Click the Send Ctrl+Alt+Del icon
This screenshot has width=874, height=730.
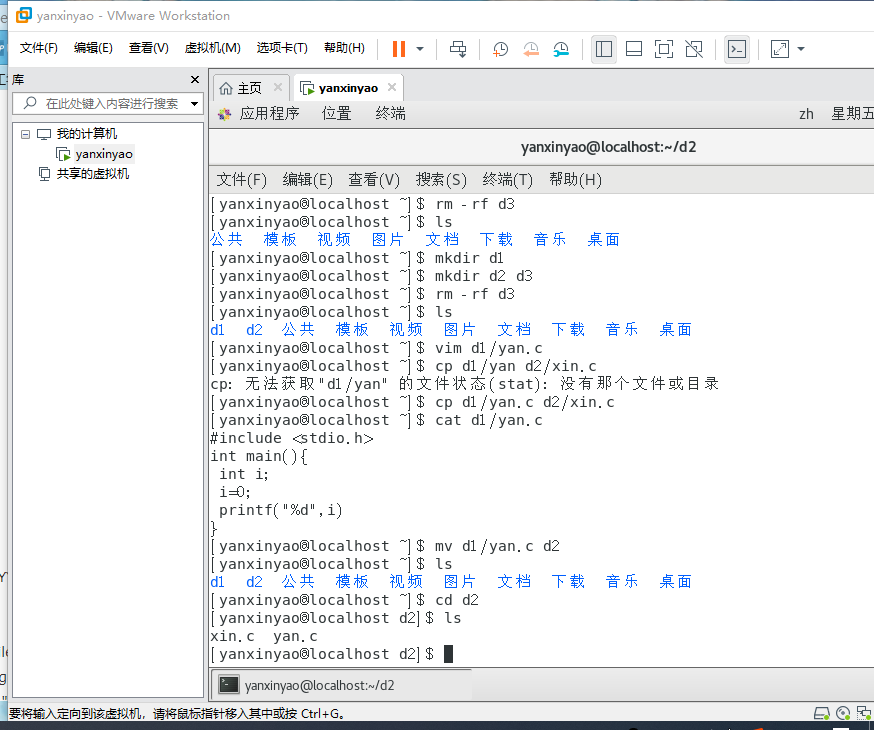click(458, 49)
